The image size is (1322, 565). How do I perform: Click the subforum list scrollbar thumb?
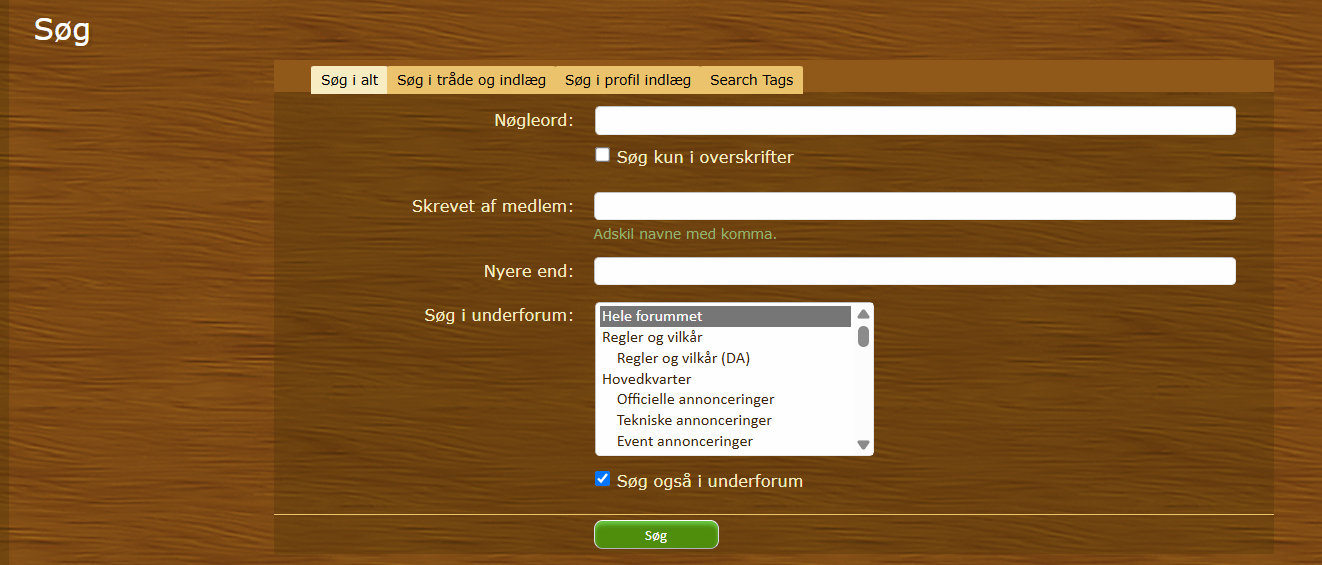(863, 336)
